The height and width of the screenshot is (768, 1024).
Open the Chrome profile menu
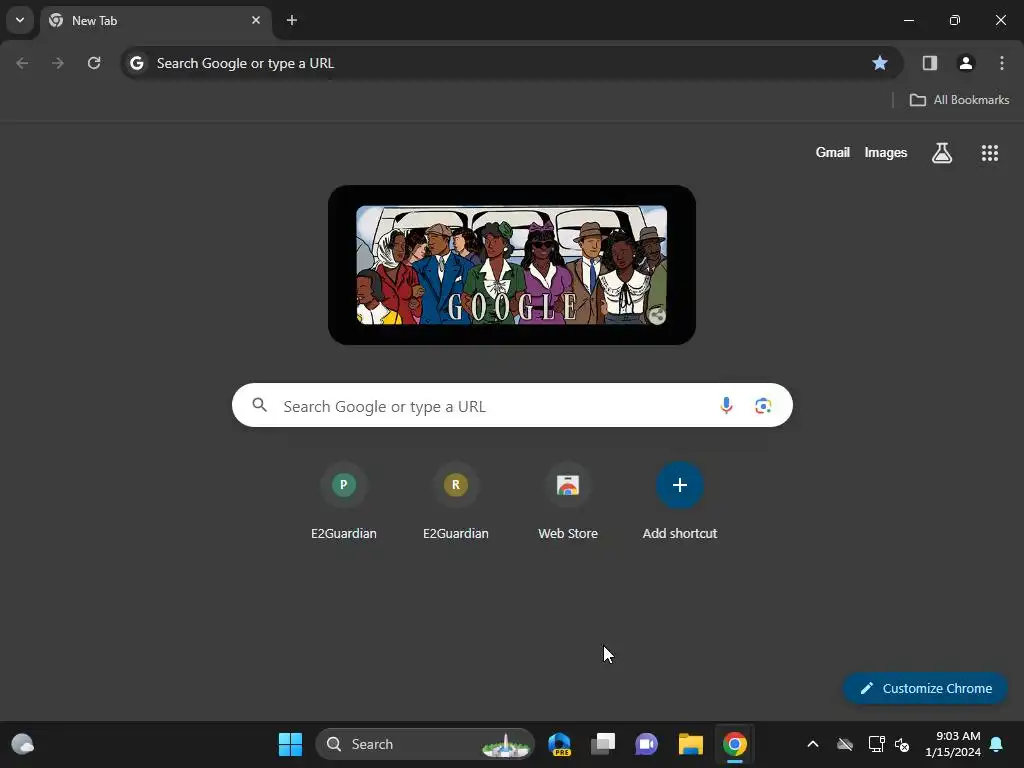[966, 63]
